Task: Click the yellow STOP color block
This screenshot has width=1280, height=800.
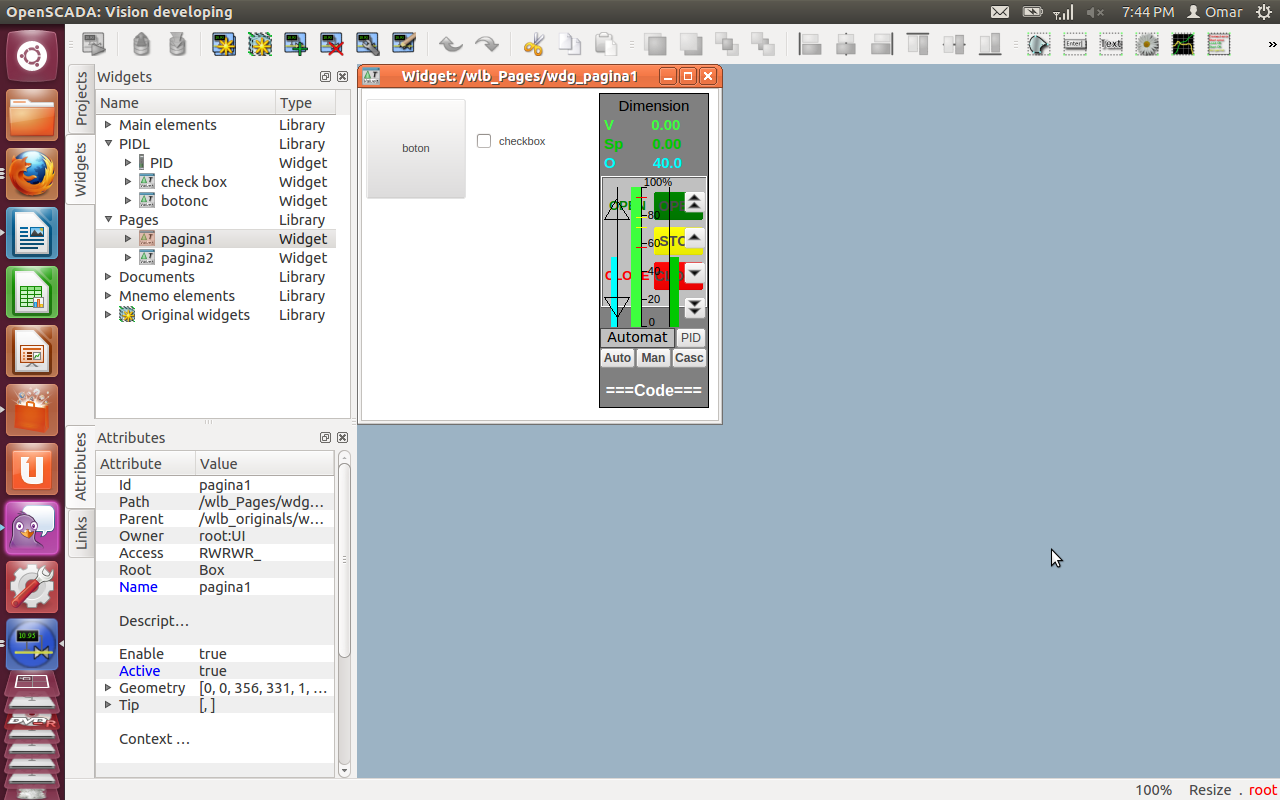Action: coord(669,241)
